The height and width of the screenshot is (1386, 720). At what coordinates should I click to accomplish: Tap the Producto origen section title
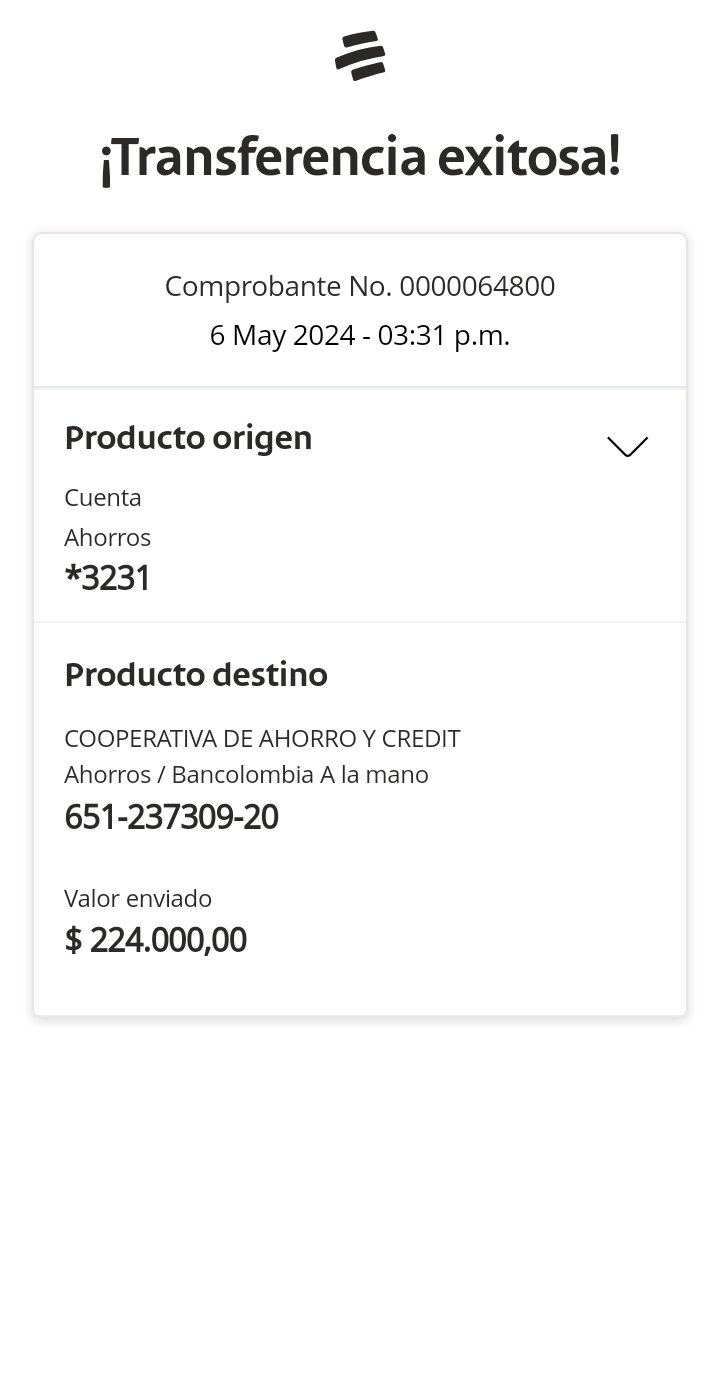coord(188,438)
